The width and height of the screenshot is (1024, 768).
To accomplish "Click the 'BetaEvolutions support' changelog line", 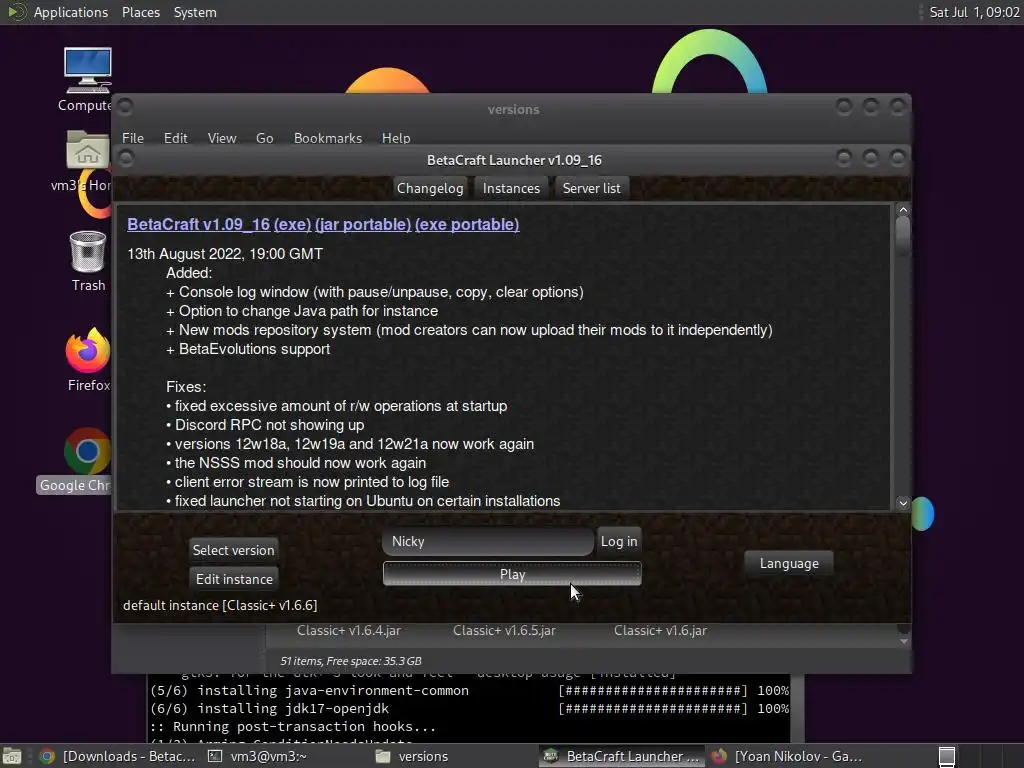I will (x=248, y=349).
